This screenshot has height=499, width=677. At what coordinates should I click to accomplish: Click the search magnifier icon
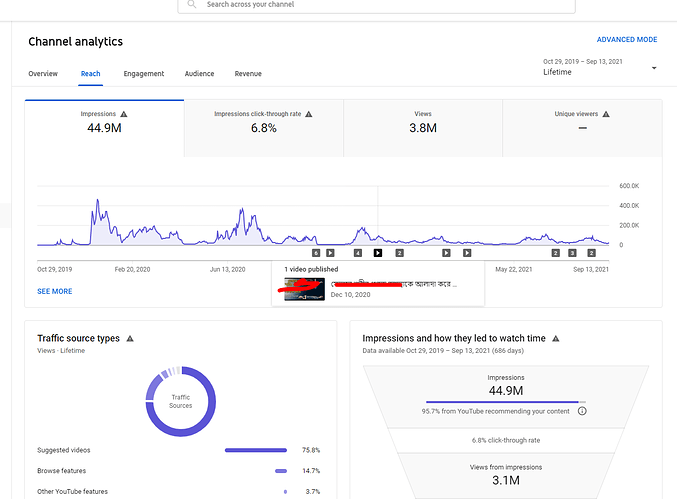pos(192,4)
